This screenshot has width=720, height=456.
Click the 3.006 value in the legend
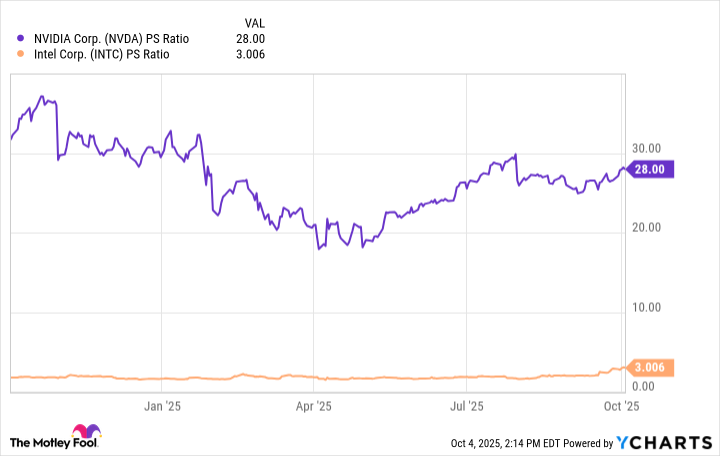click(252, 55)
